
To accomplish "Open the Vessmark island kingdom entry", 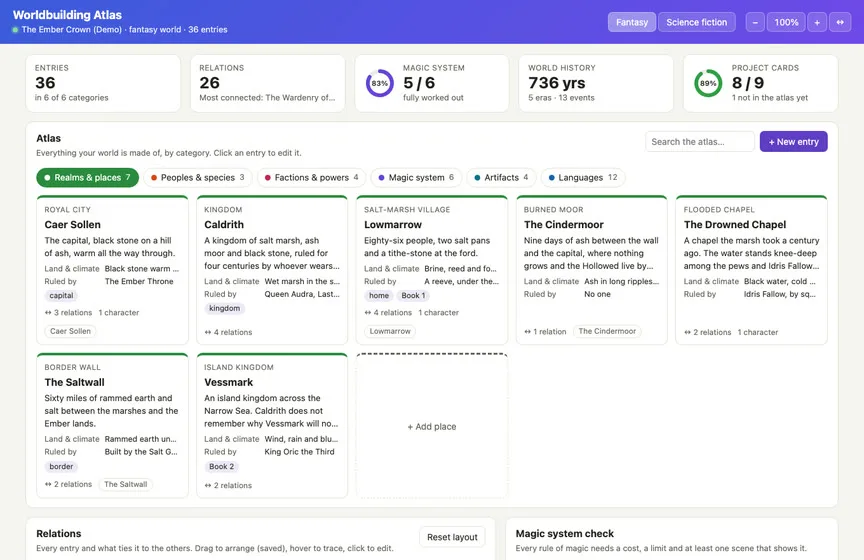I will click(272, 426).
